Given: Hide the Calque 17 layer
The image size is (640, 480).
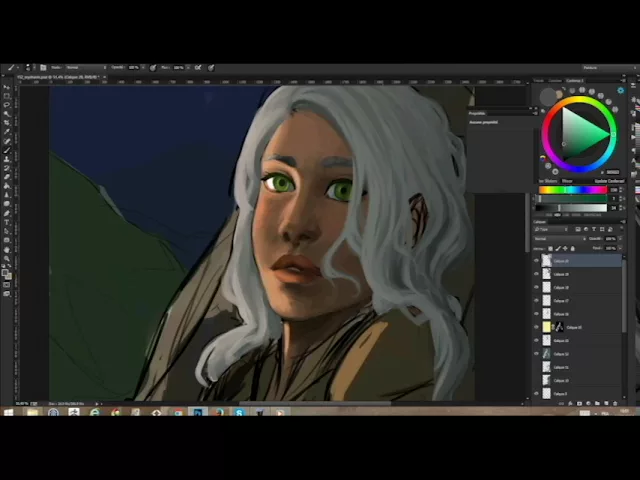Looking at the screenshot, I should pyautogui.click(x=536, y=300).
